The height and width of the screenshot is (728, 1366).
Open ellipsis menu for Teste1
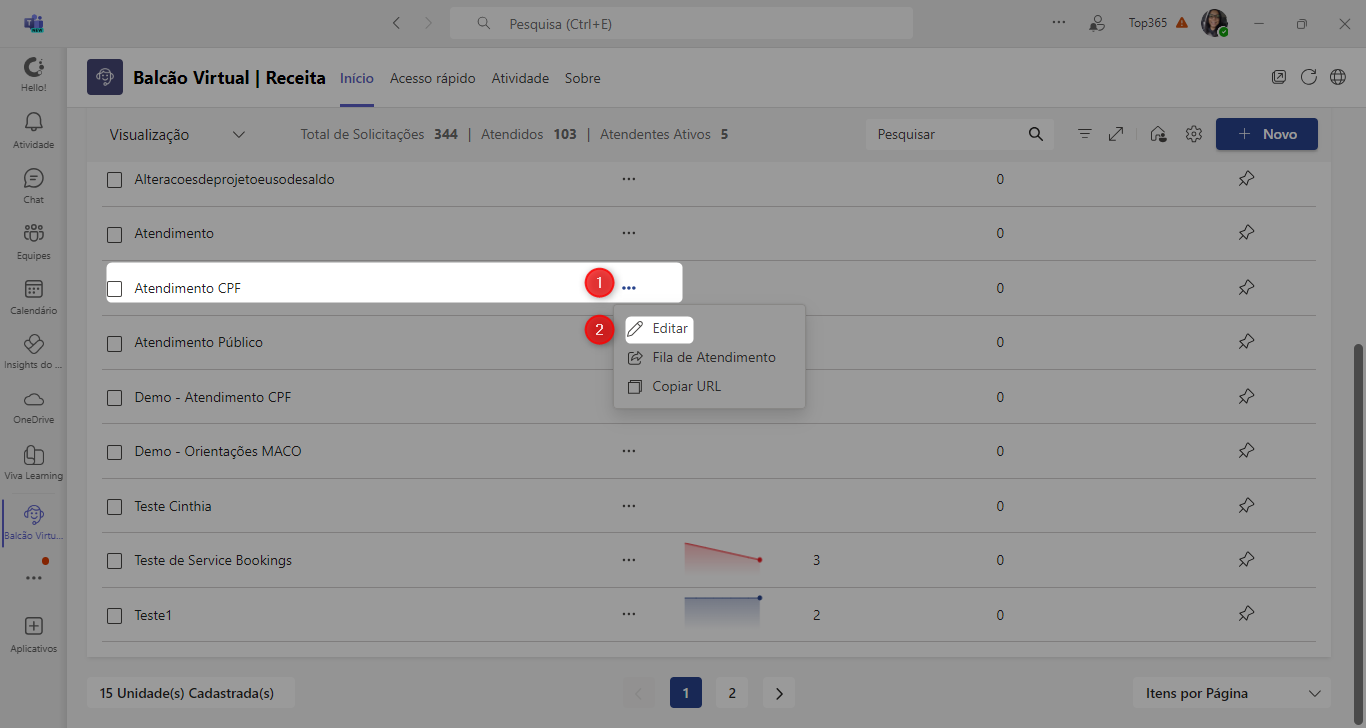629,615
